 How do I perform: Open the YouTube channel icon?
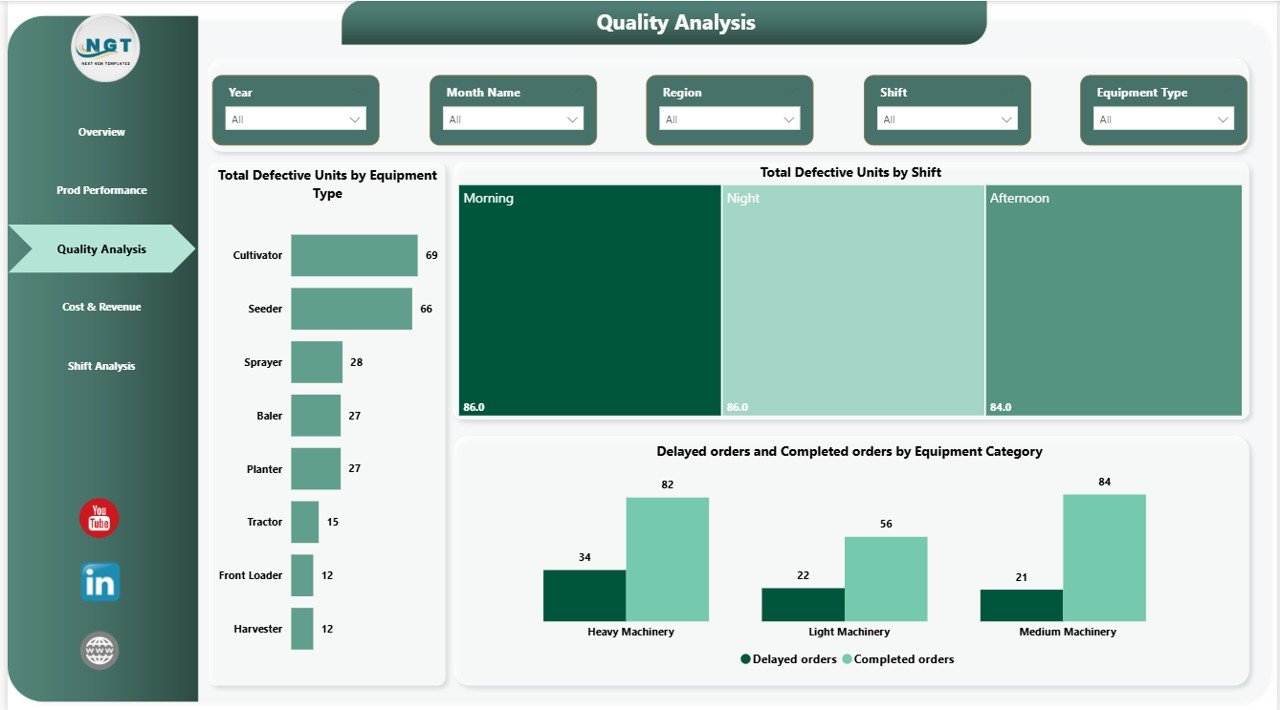[x=98, y=518]
